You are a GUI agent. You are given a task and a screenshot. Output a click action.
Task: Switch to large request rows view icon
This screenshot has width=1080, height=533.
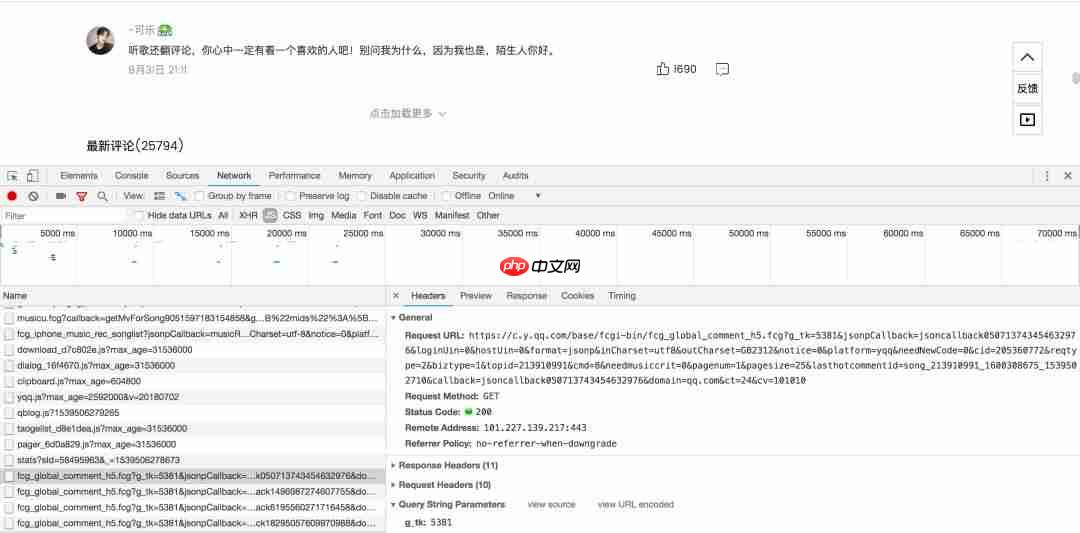tap(159, 196)
